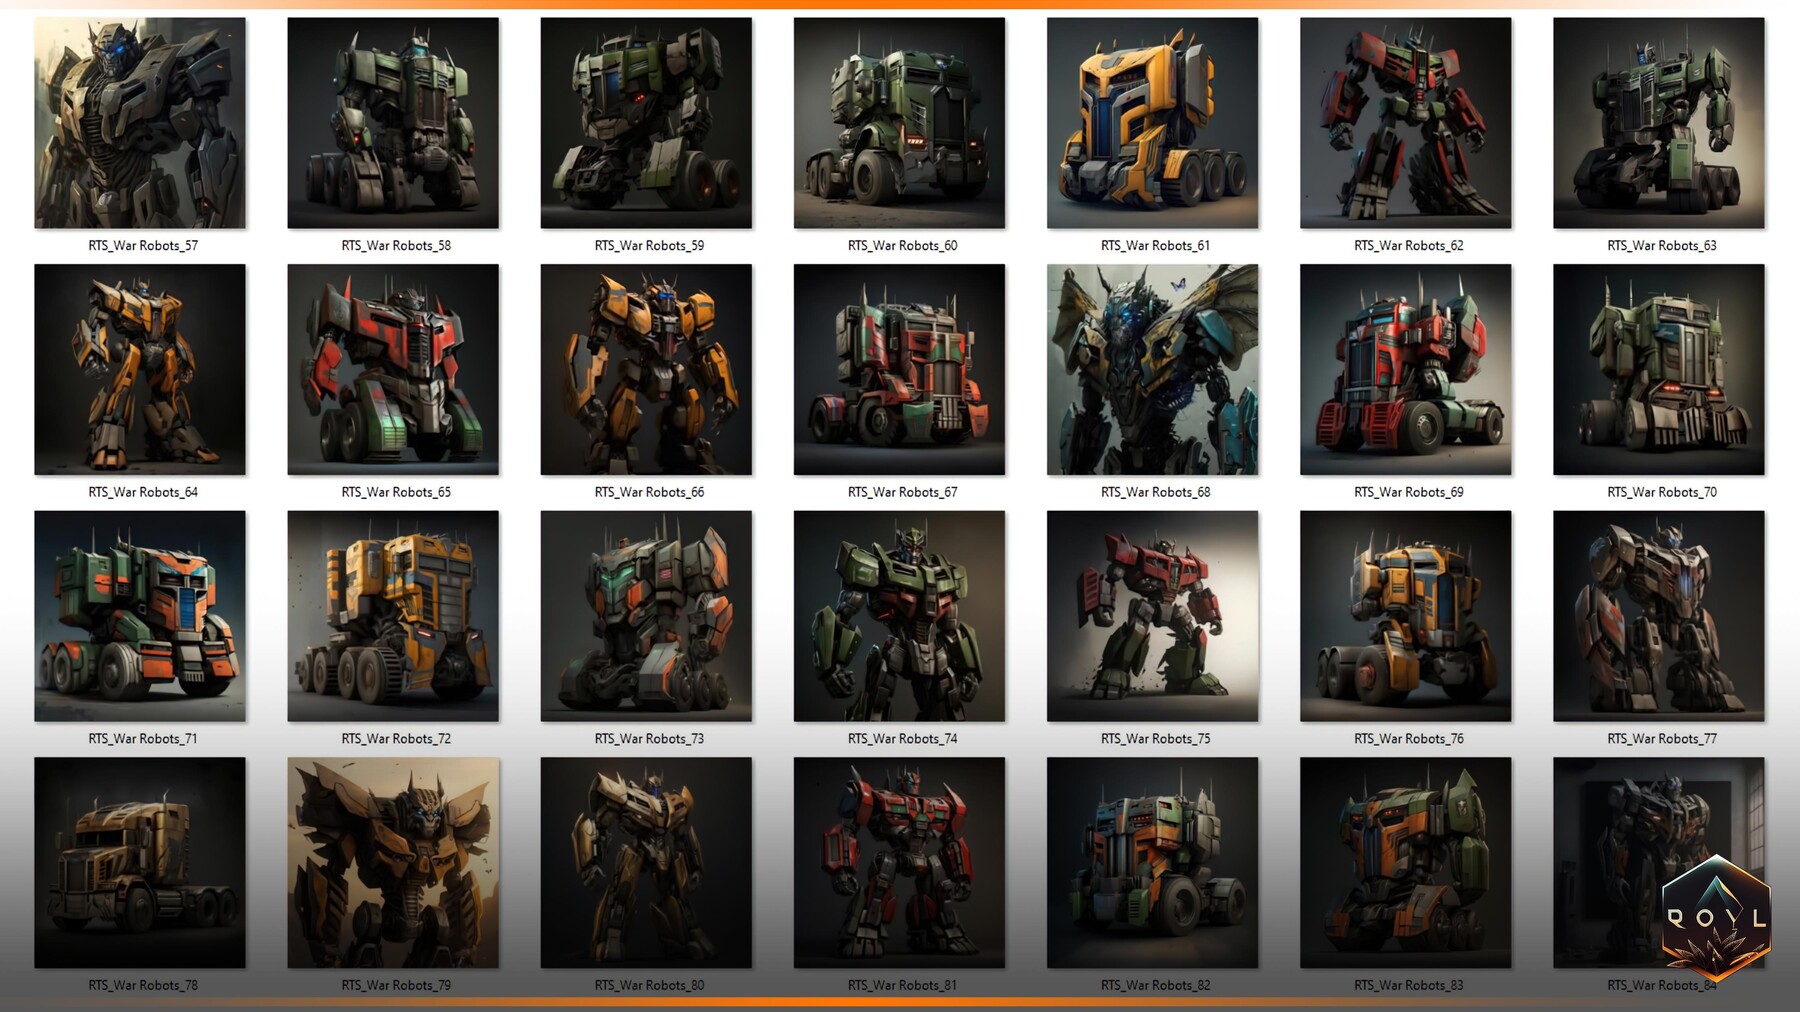Click filename text RTS_War Robots_75
Screen dimensions: 1800x1012
(1155, 738)
